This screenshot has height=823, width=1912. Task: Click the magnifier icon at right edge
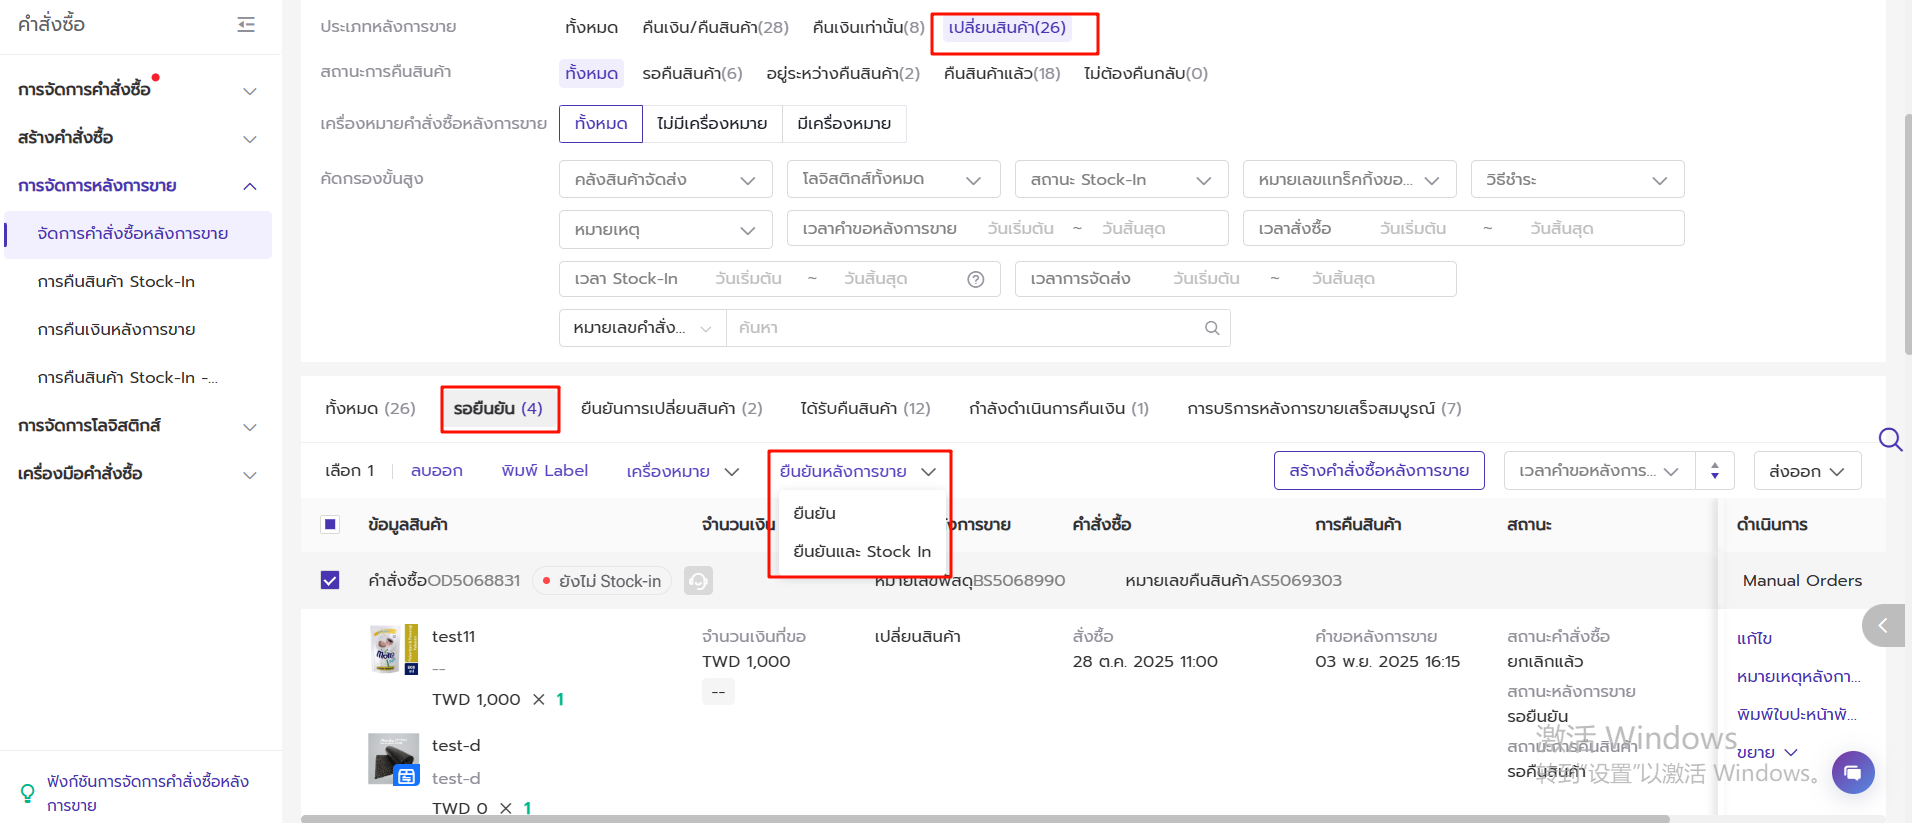pos(1890,439)
